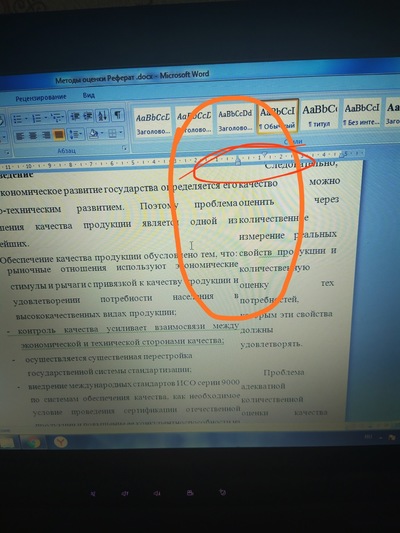Open the Рецензирование ribbon tab
Image resolution: width=400 pixels, height=533 pixels.
(41, 98)
